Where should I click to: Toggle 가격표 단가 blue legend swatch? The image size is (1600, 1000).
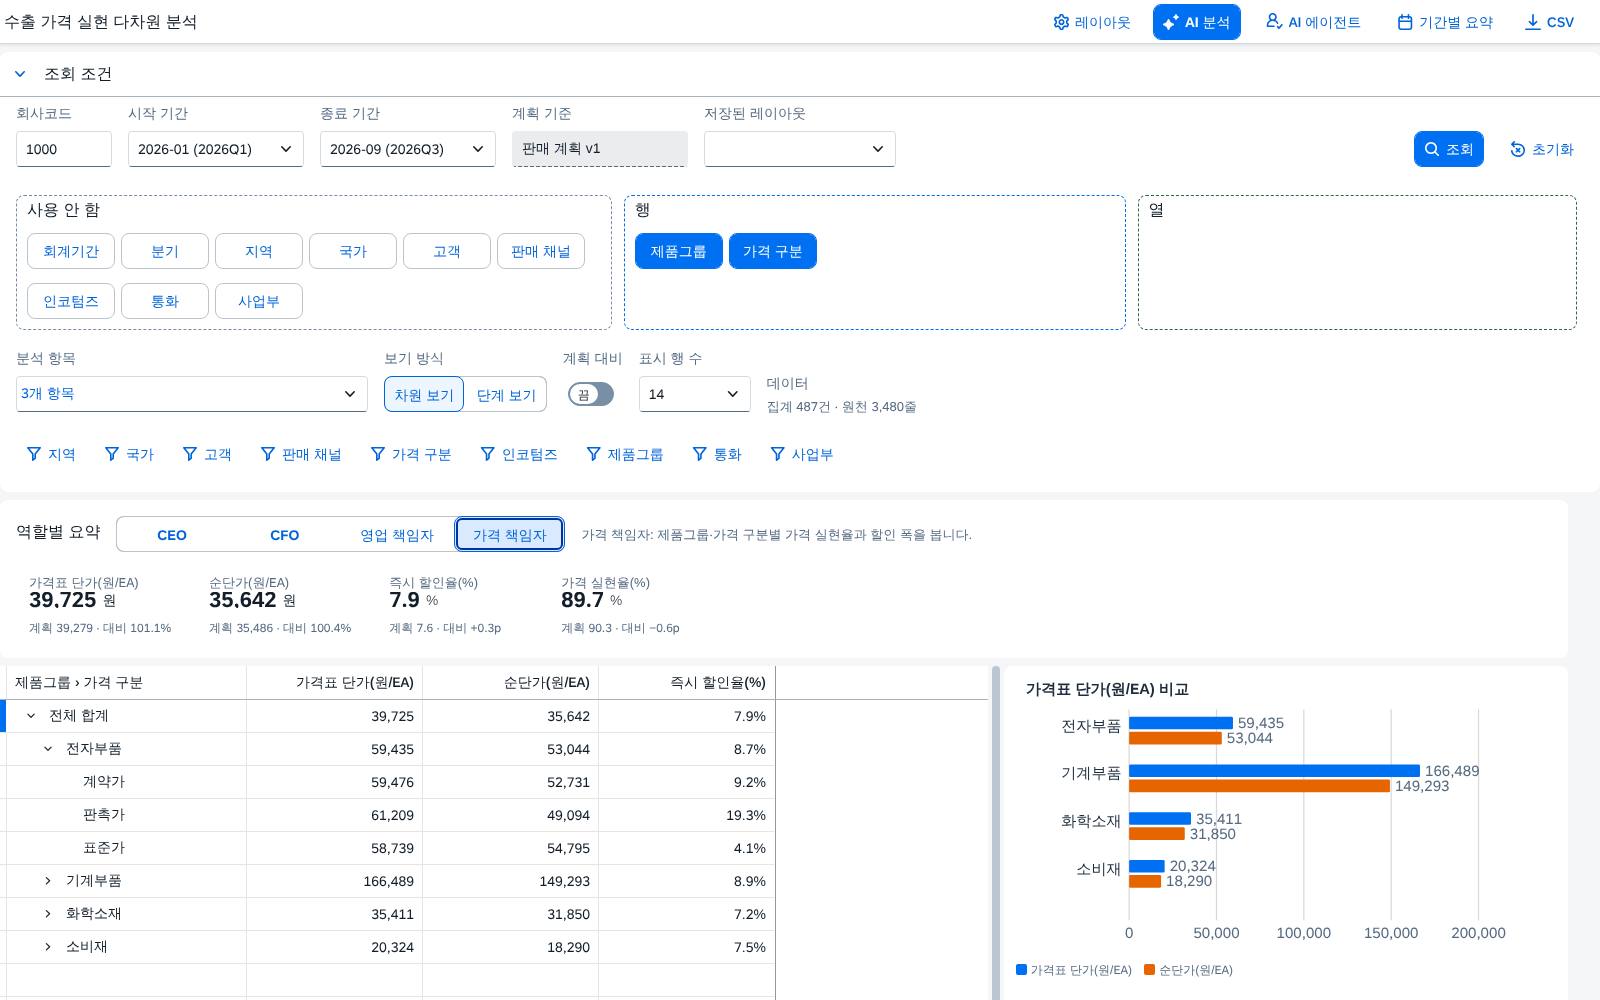coord(1021,970)
